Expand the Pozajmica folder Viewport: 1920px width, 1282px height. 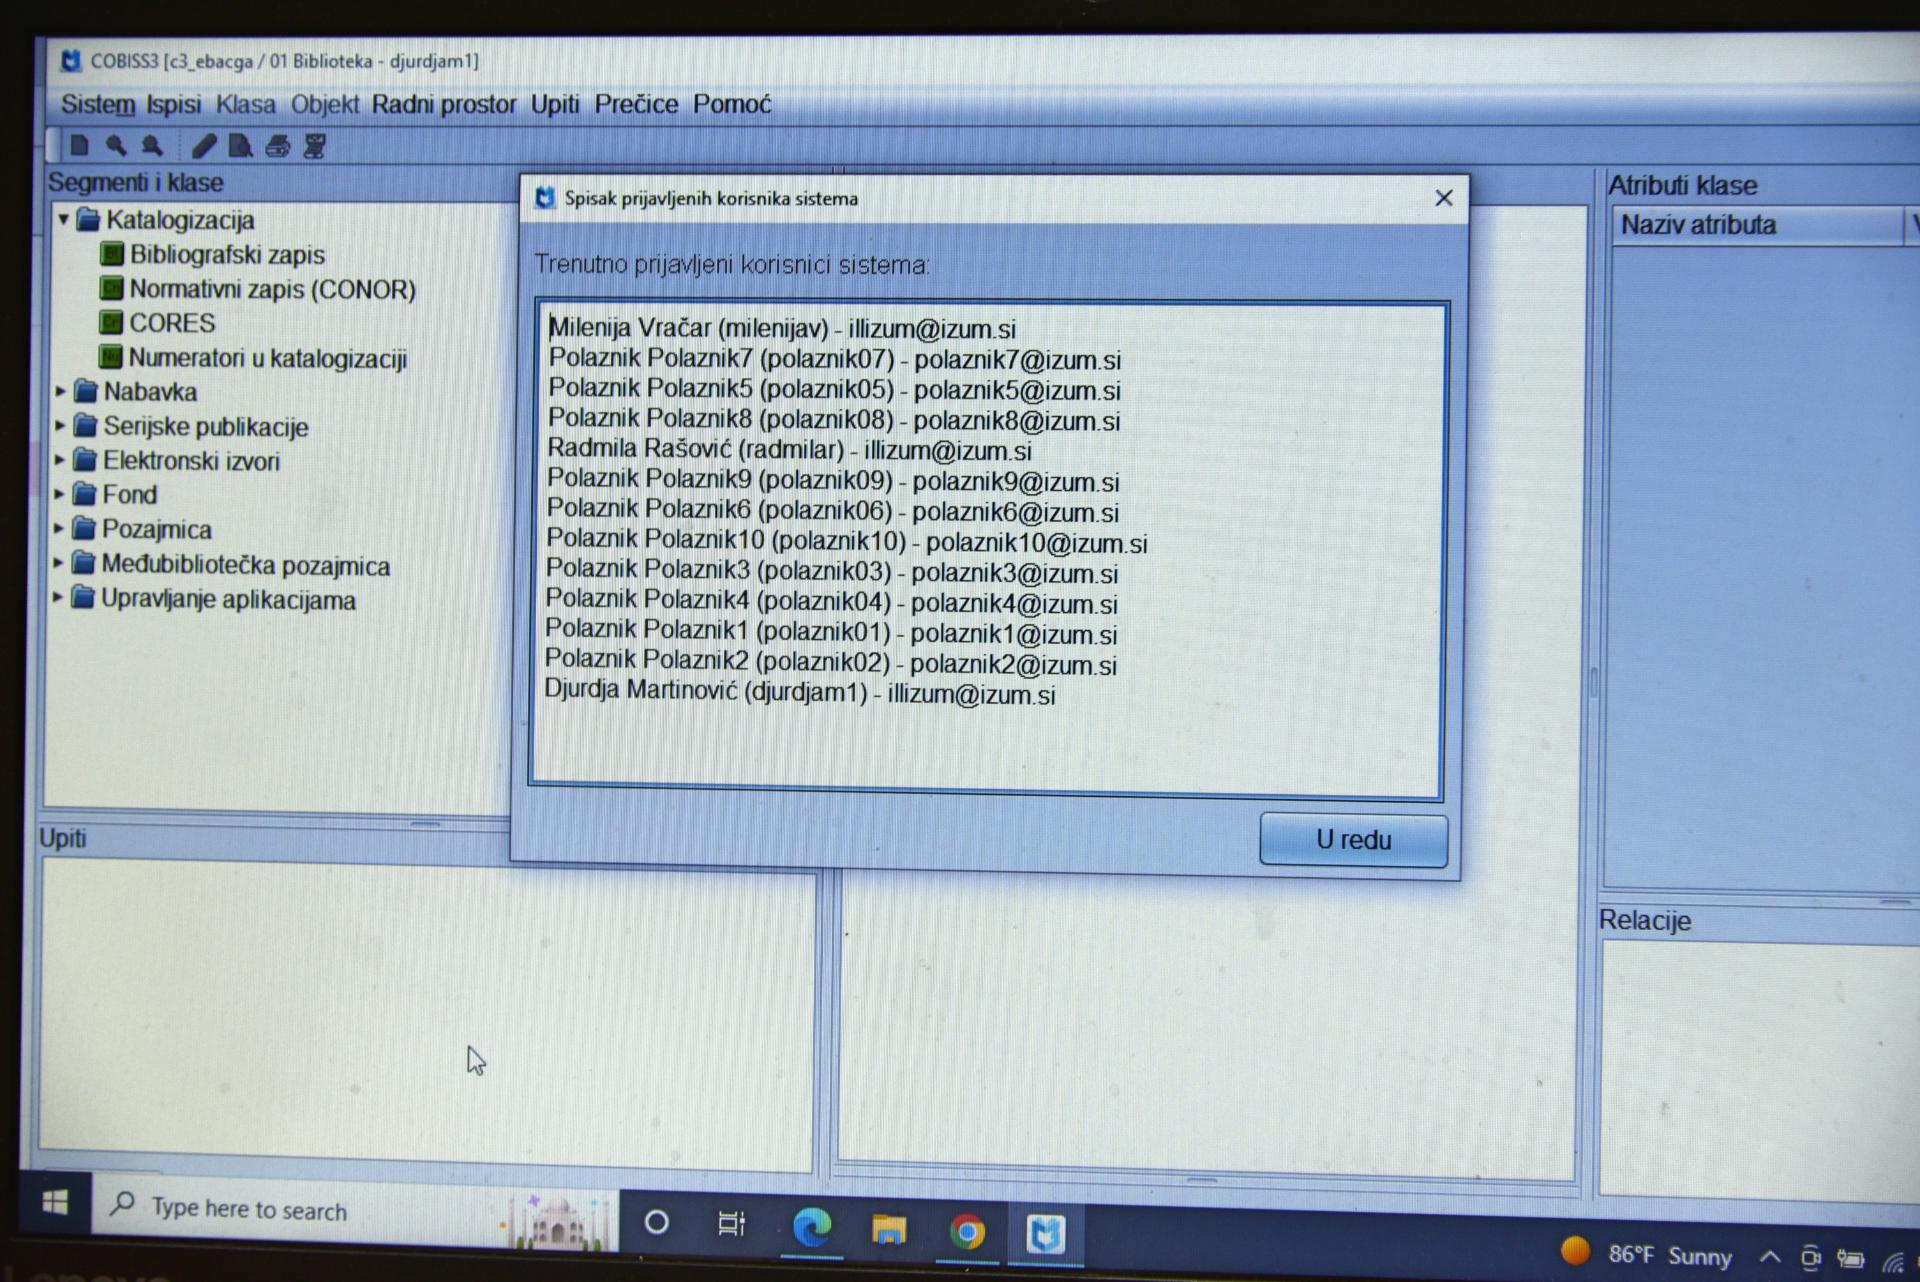59,528
